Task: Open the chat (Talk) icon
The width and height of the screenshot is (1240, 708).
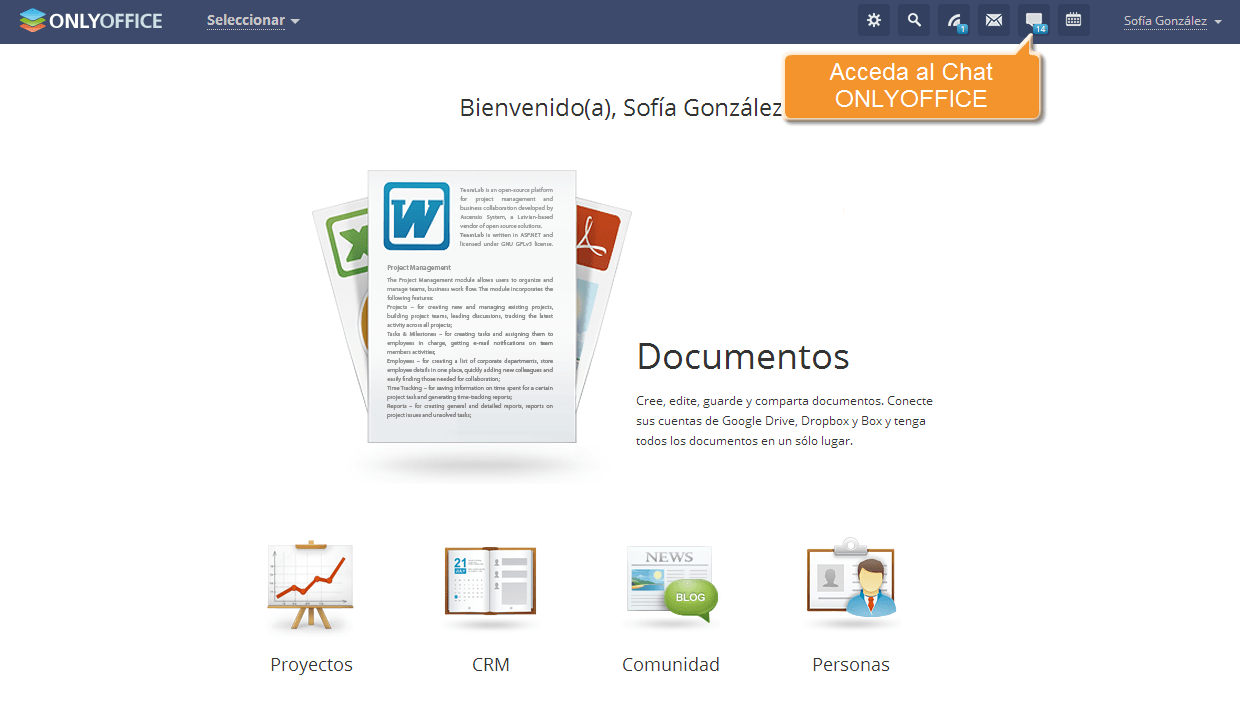Action: click(x=1034, y=20)
